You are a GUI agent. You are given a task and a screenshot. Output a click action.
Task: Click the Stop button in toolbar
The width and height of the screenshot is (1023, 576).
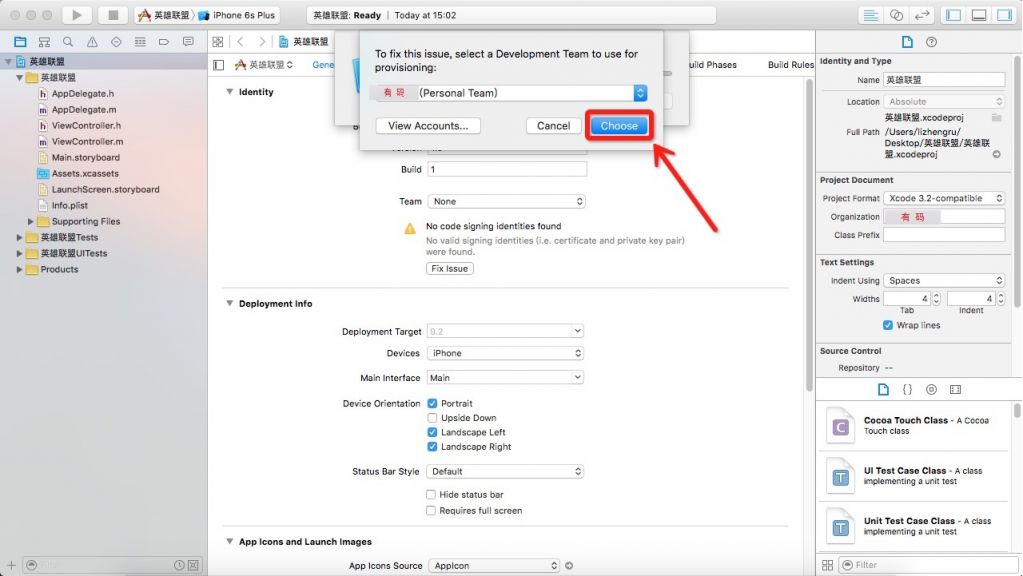(112, 15)
